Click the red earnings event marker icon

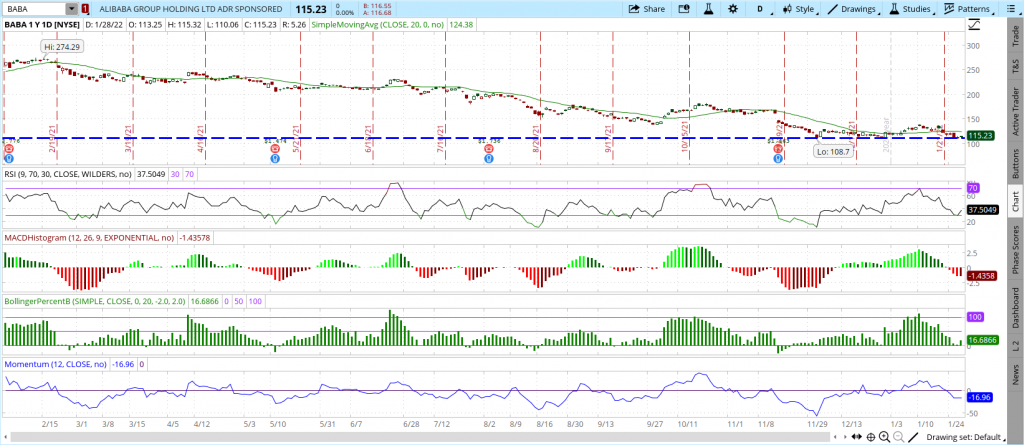pyautogui.click(x=8, y=147)
